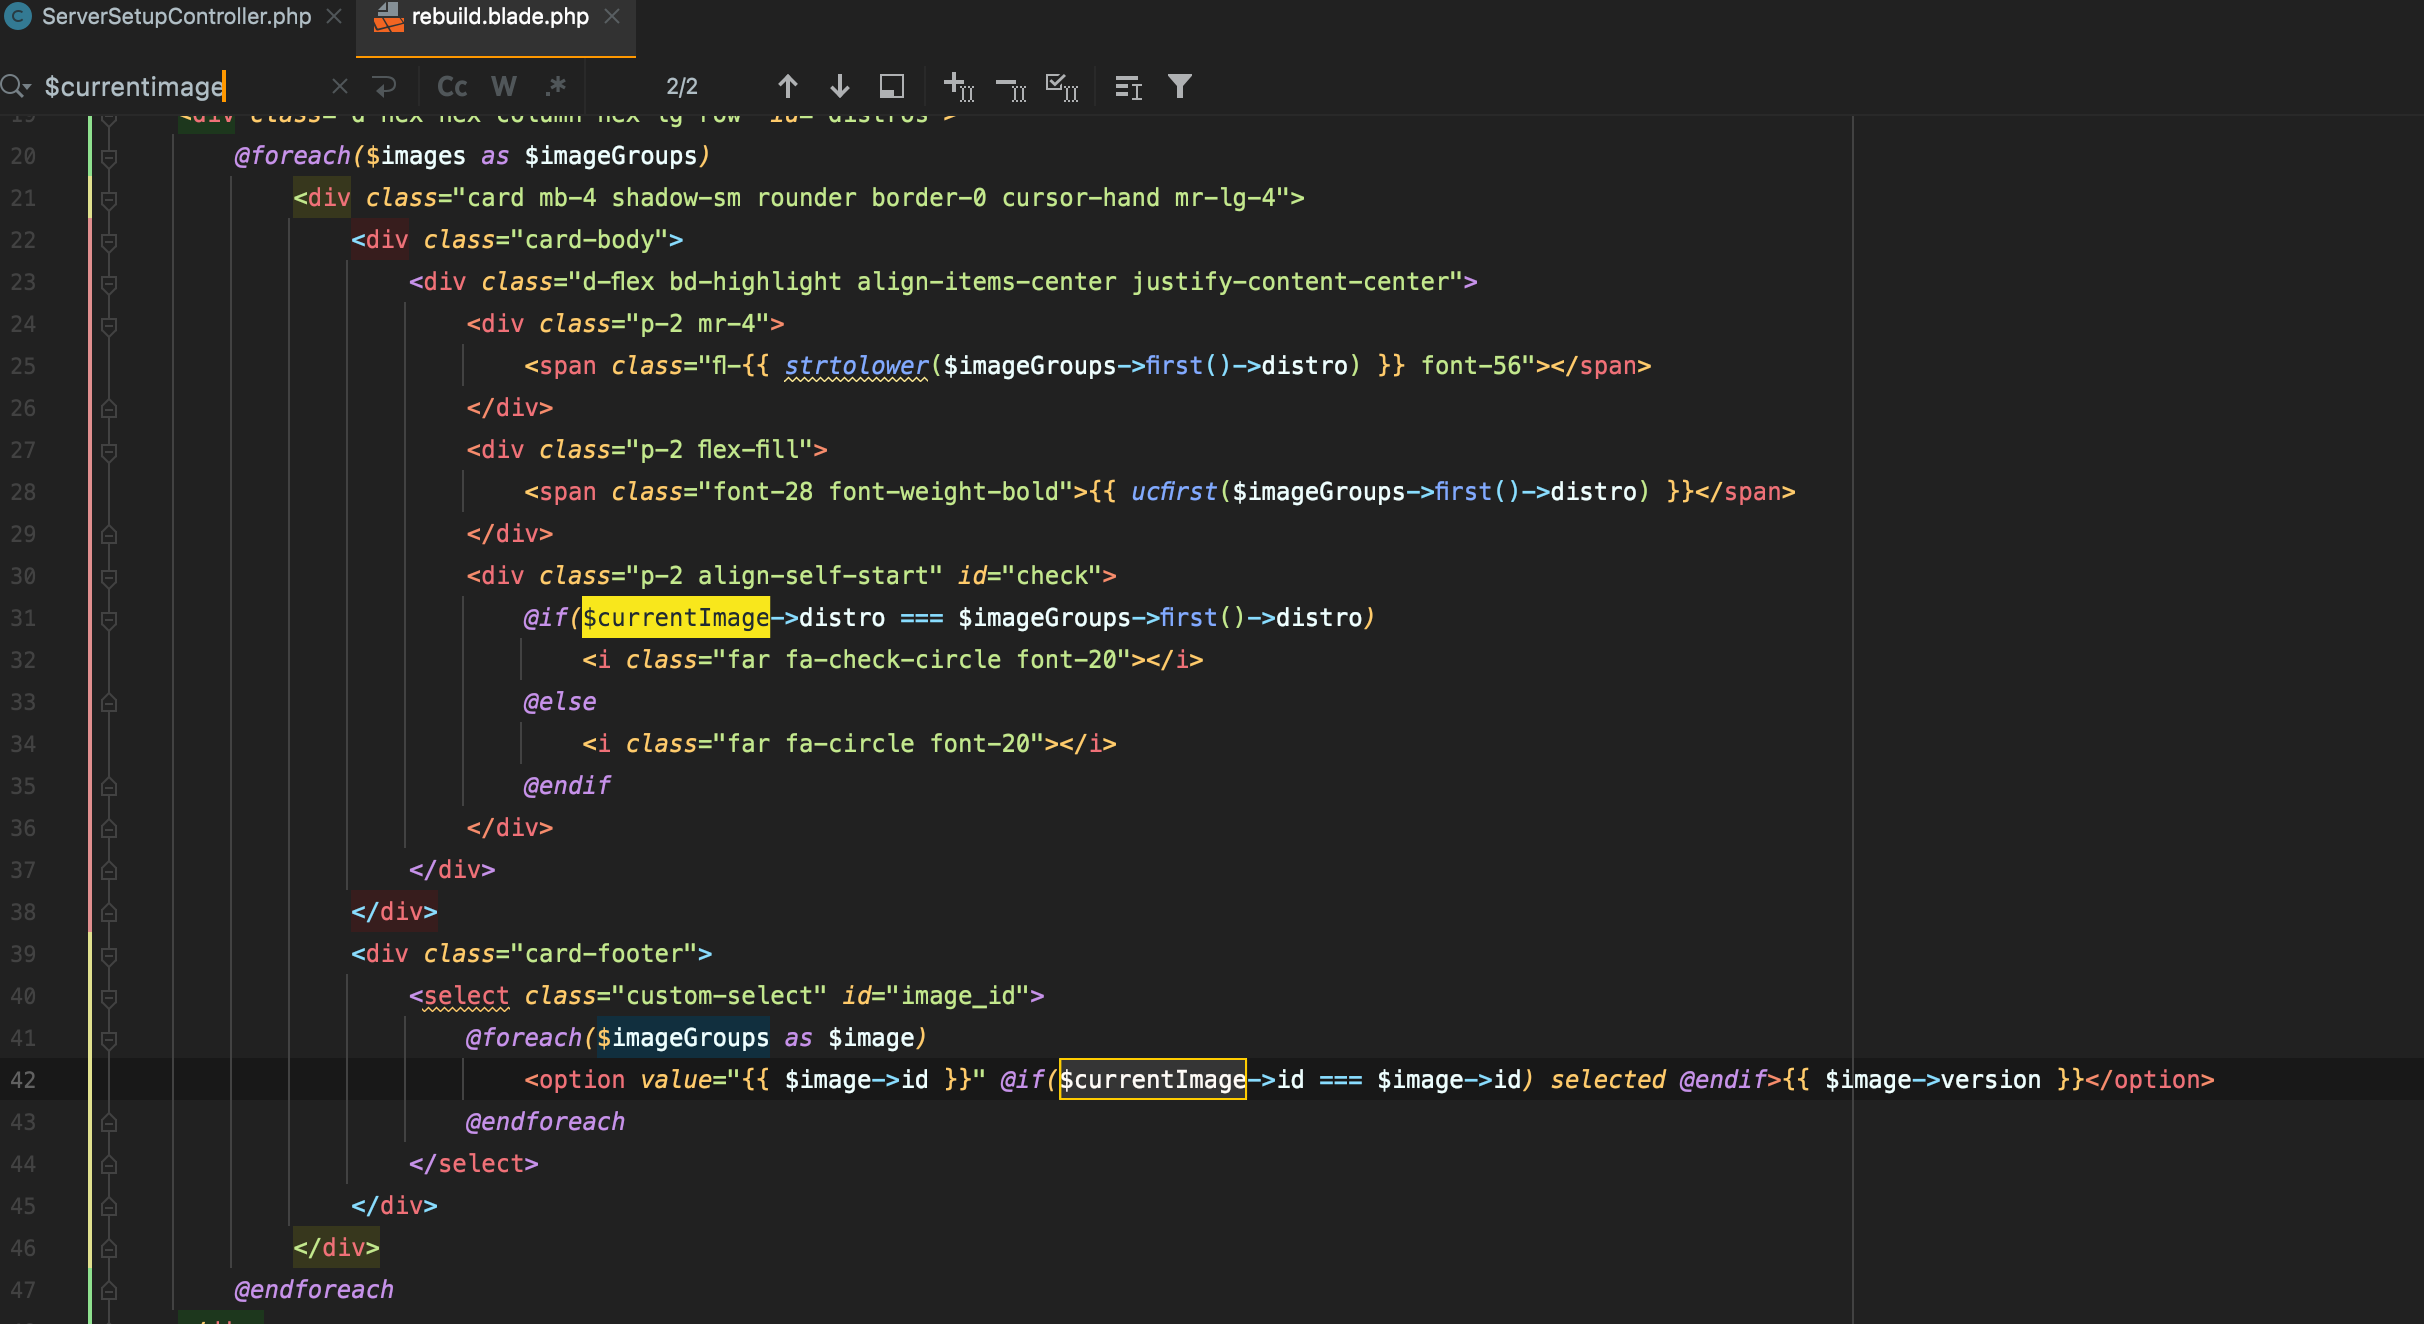Go to previous search occurrence arrow
This screenshot has height=1324, width=2424.
tap(787, 87)
